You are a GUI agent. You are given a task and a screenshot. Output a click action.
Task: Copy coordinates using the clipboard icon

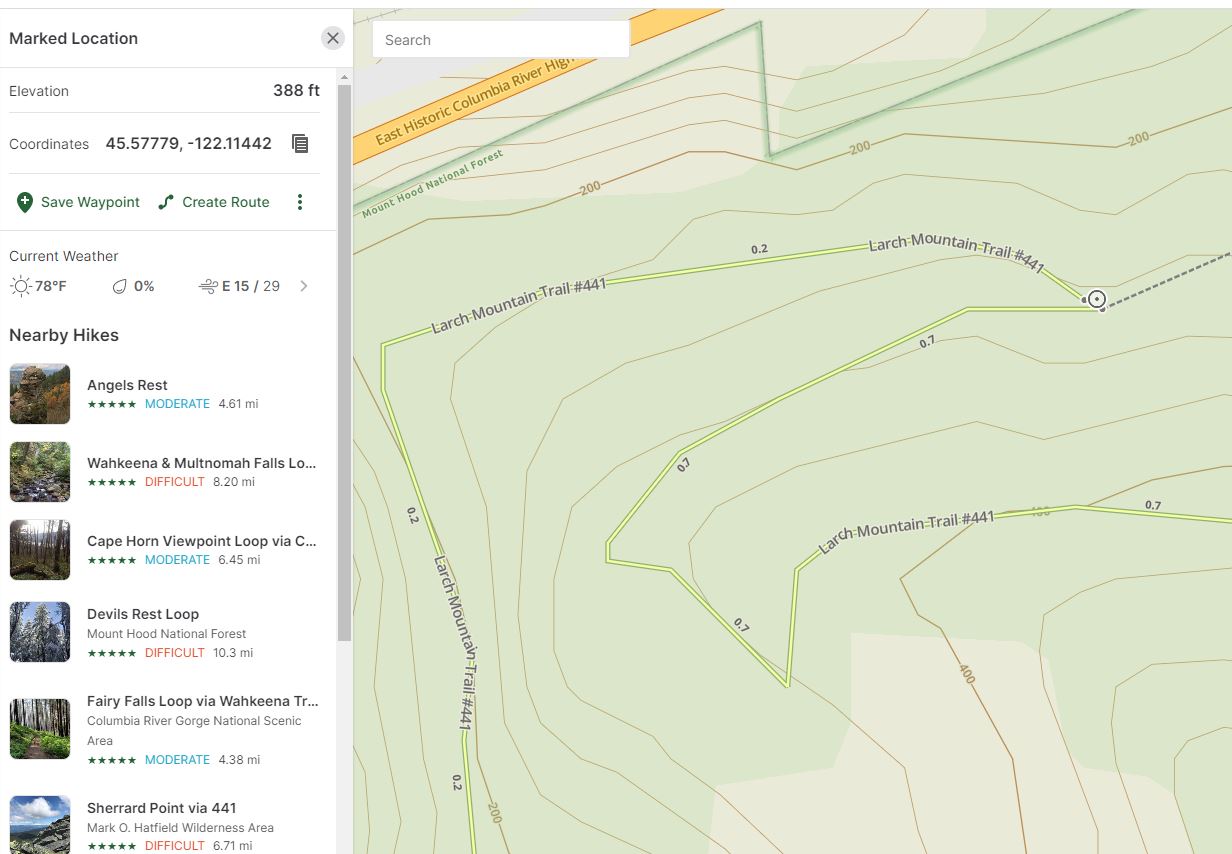click(300, 143)
